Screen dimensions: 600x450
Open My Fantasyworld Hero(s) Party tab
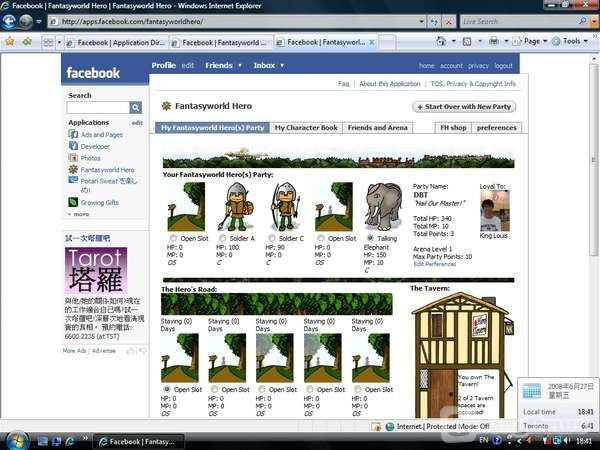tap(212, 128)
